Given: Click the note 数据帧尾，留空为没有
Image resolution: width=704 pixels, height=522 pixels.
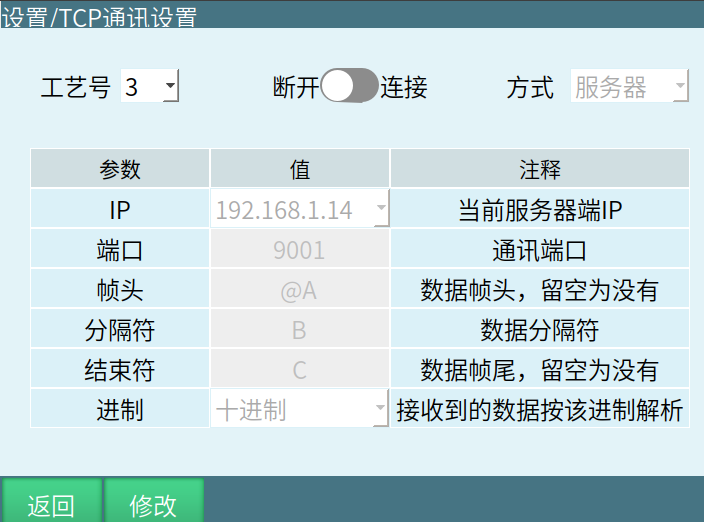Looking at the screenshot, I should pos(540,368).
